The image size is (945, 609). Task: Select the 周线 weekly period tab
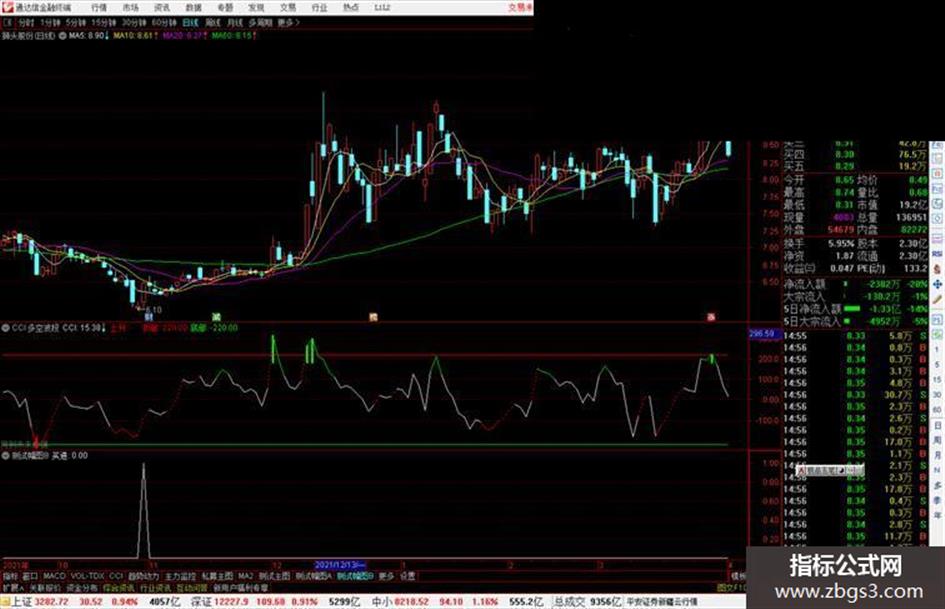coord(213,22)
